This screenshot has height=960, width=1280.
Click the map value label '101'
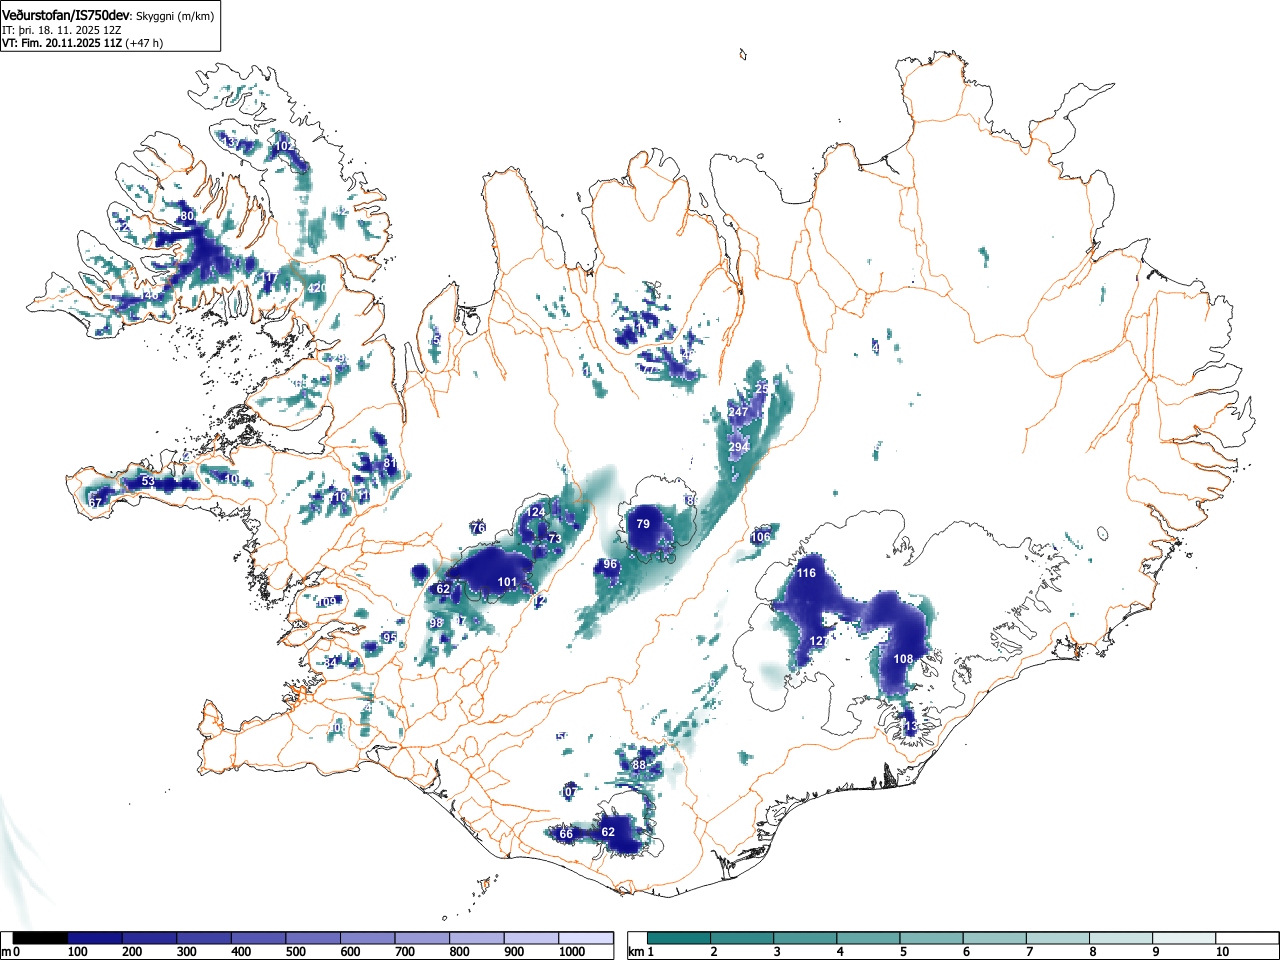click(x=507, y=582)
